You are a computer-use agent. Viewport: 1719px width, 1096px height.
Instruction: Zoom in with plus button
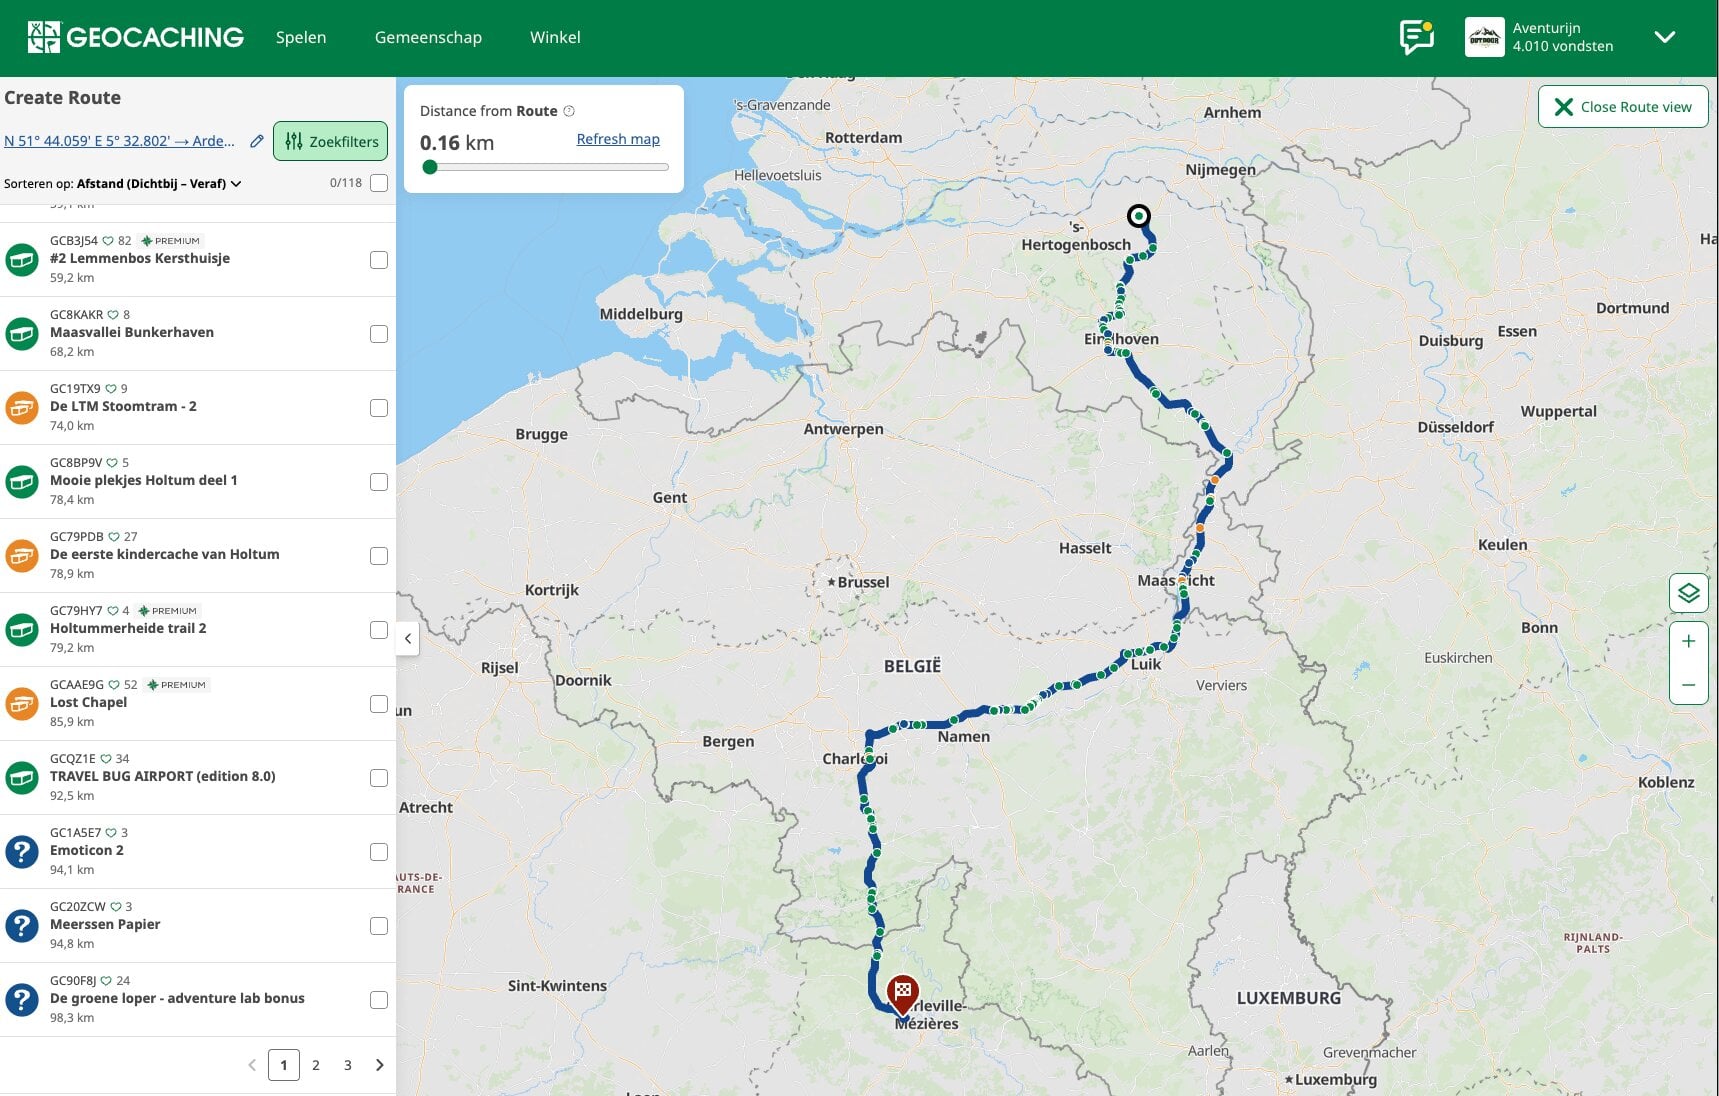1688,641
